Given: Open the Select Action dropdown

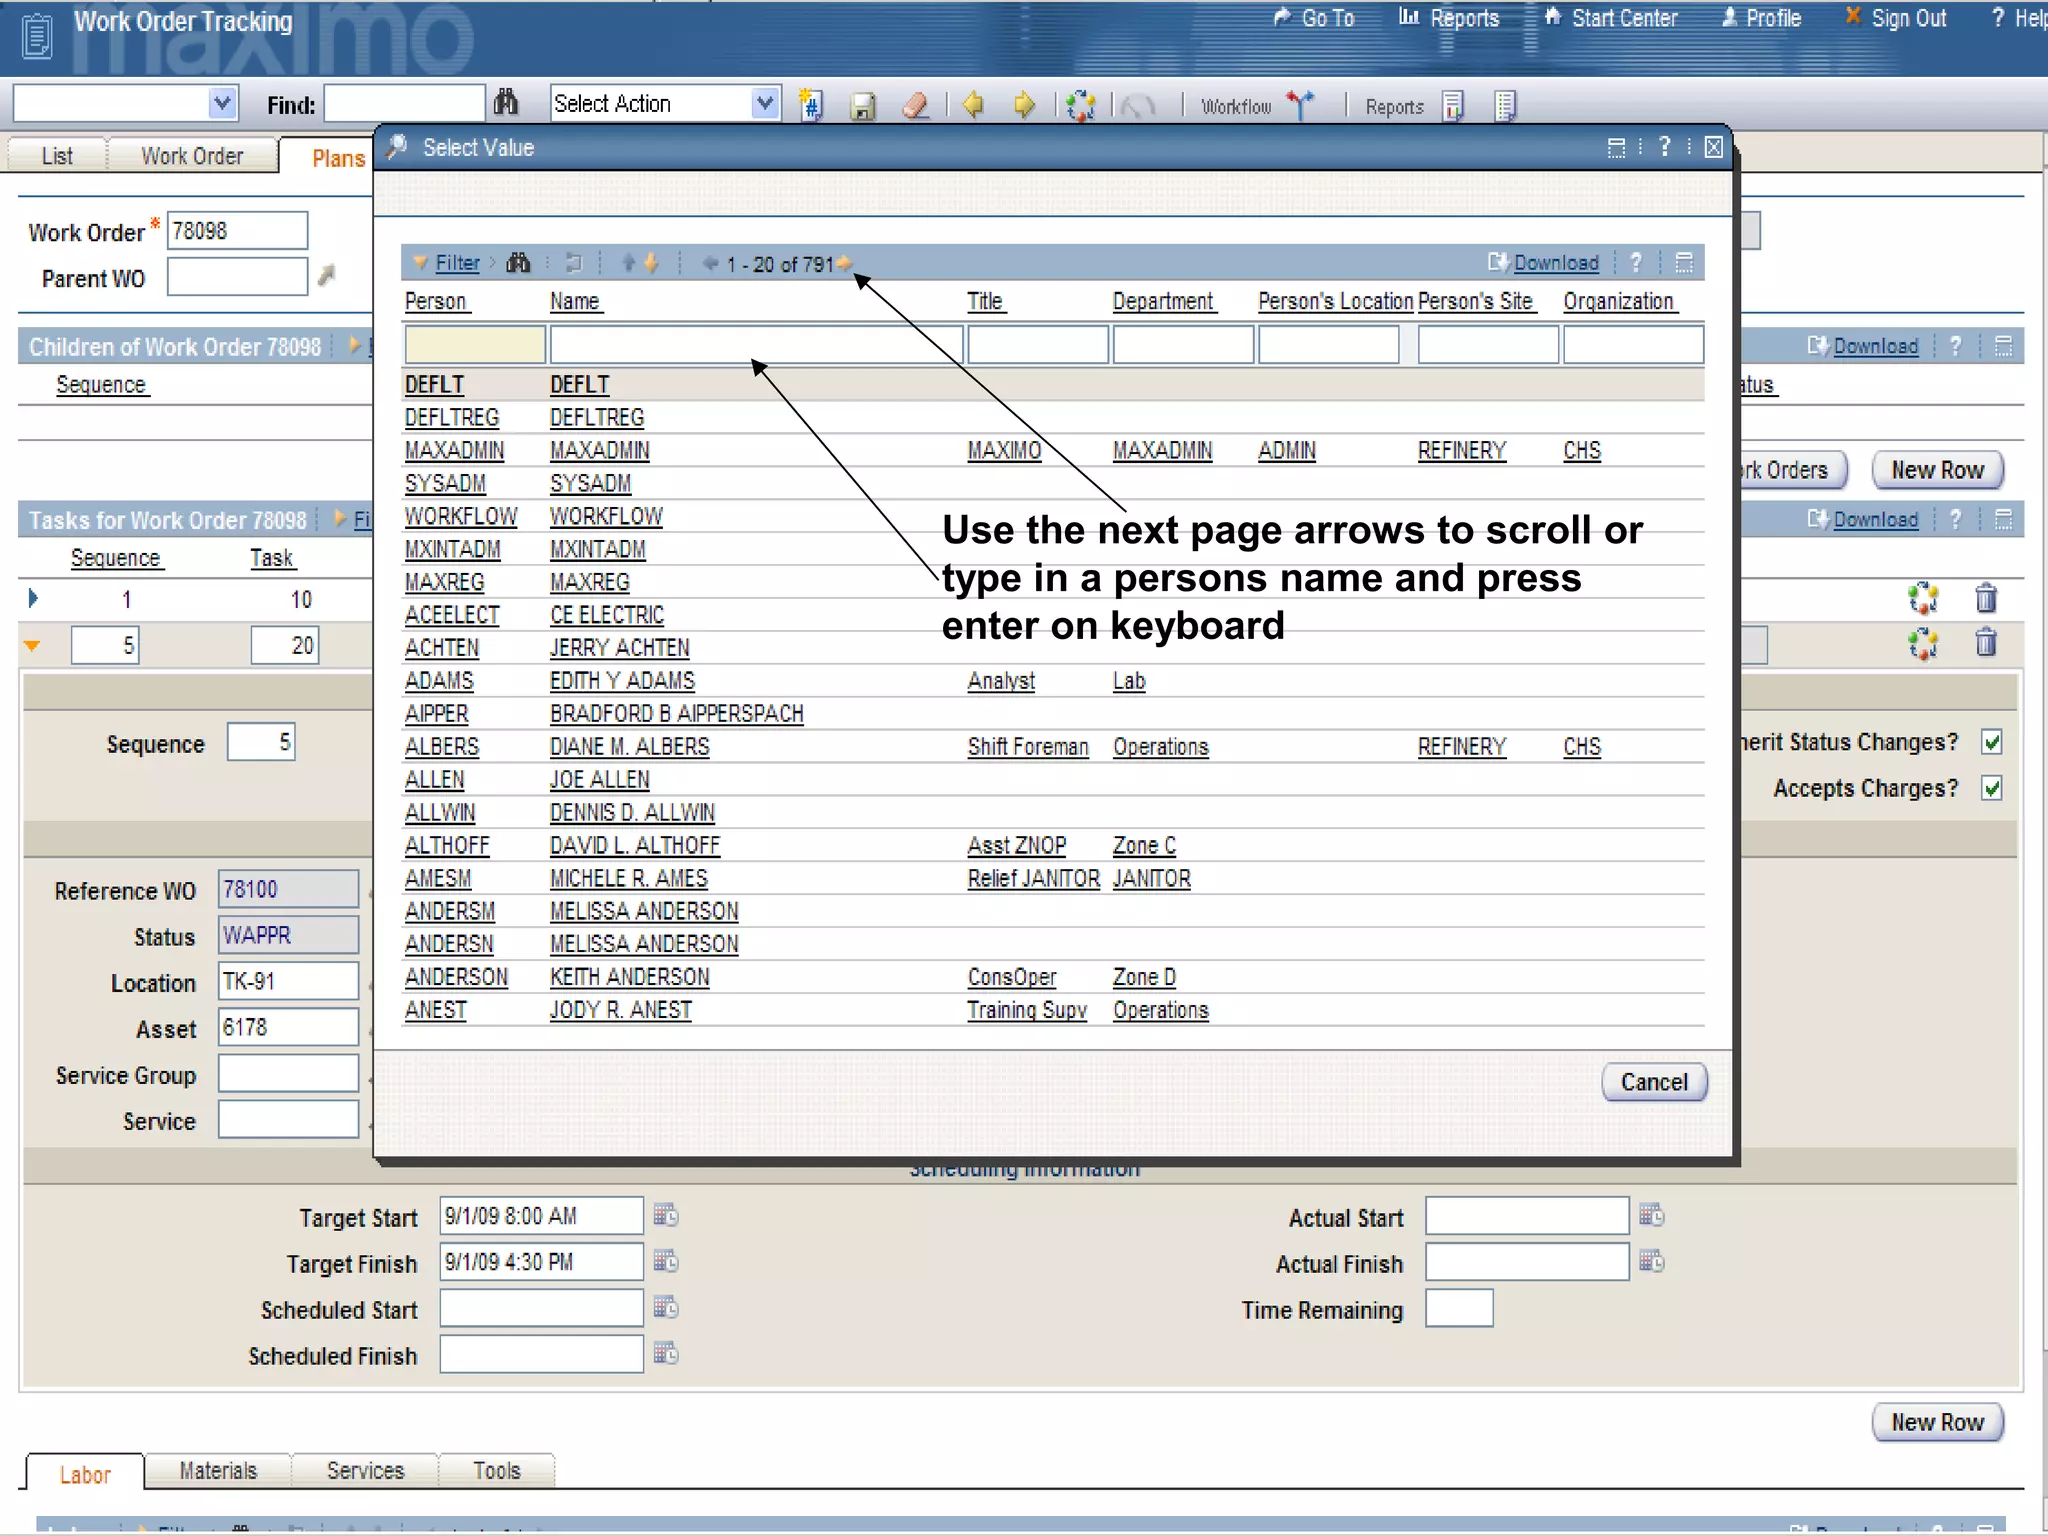Looking at the screenshot, I should [764, 103].
